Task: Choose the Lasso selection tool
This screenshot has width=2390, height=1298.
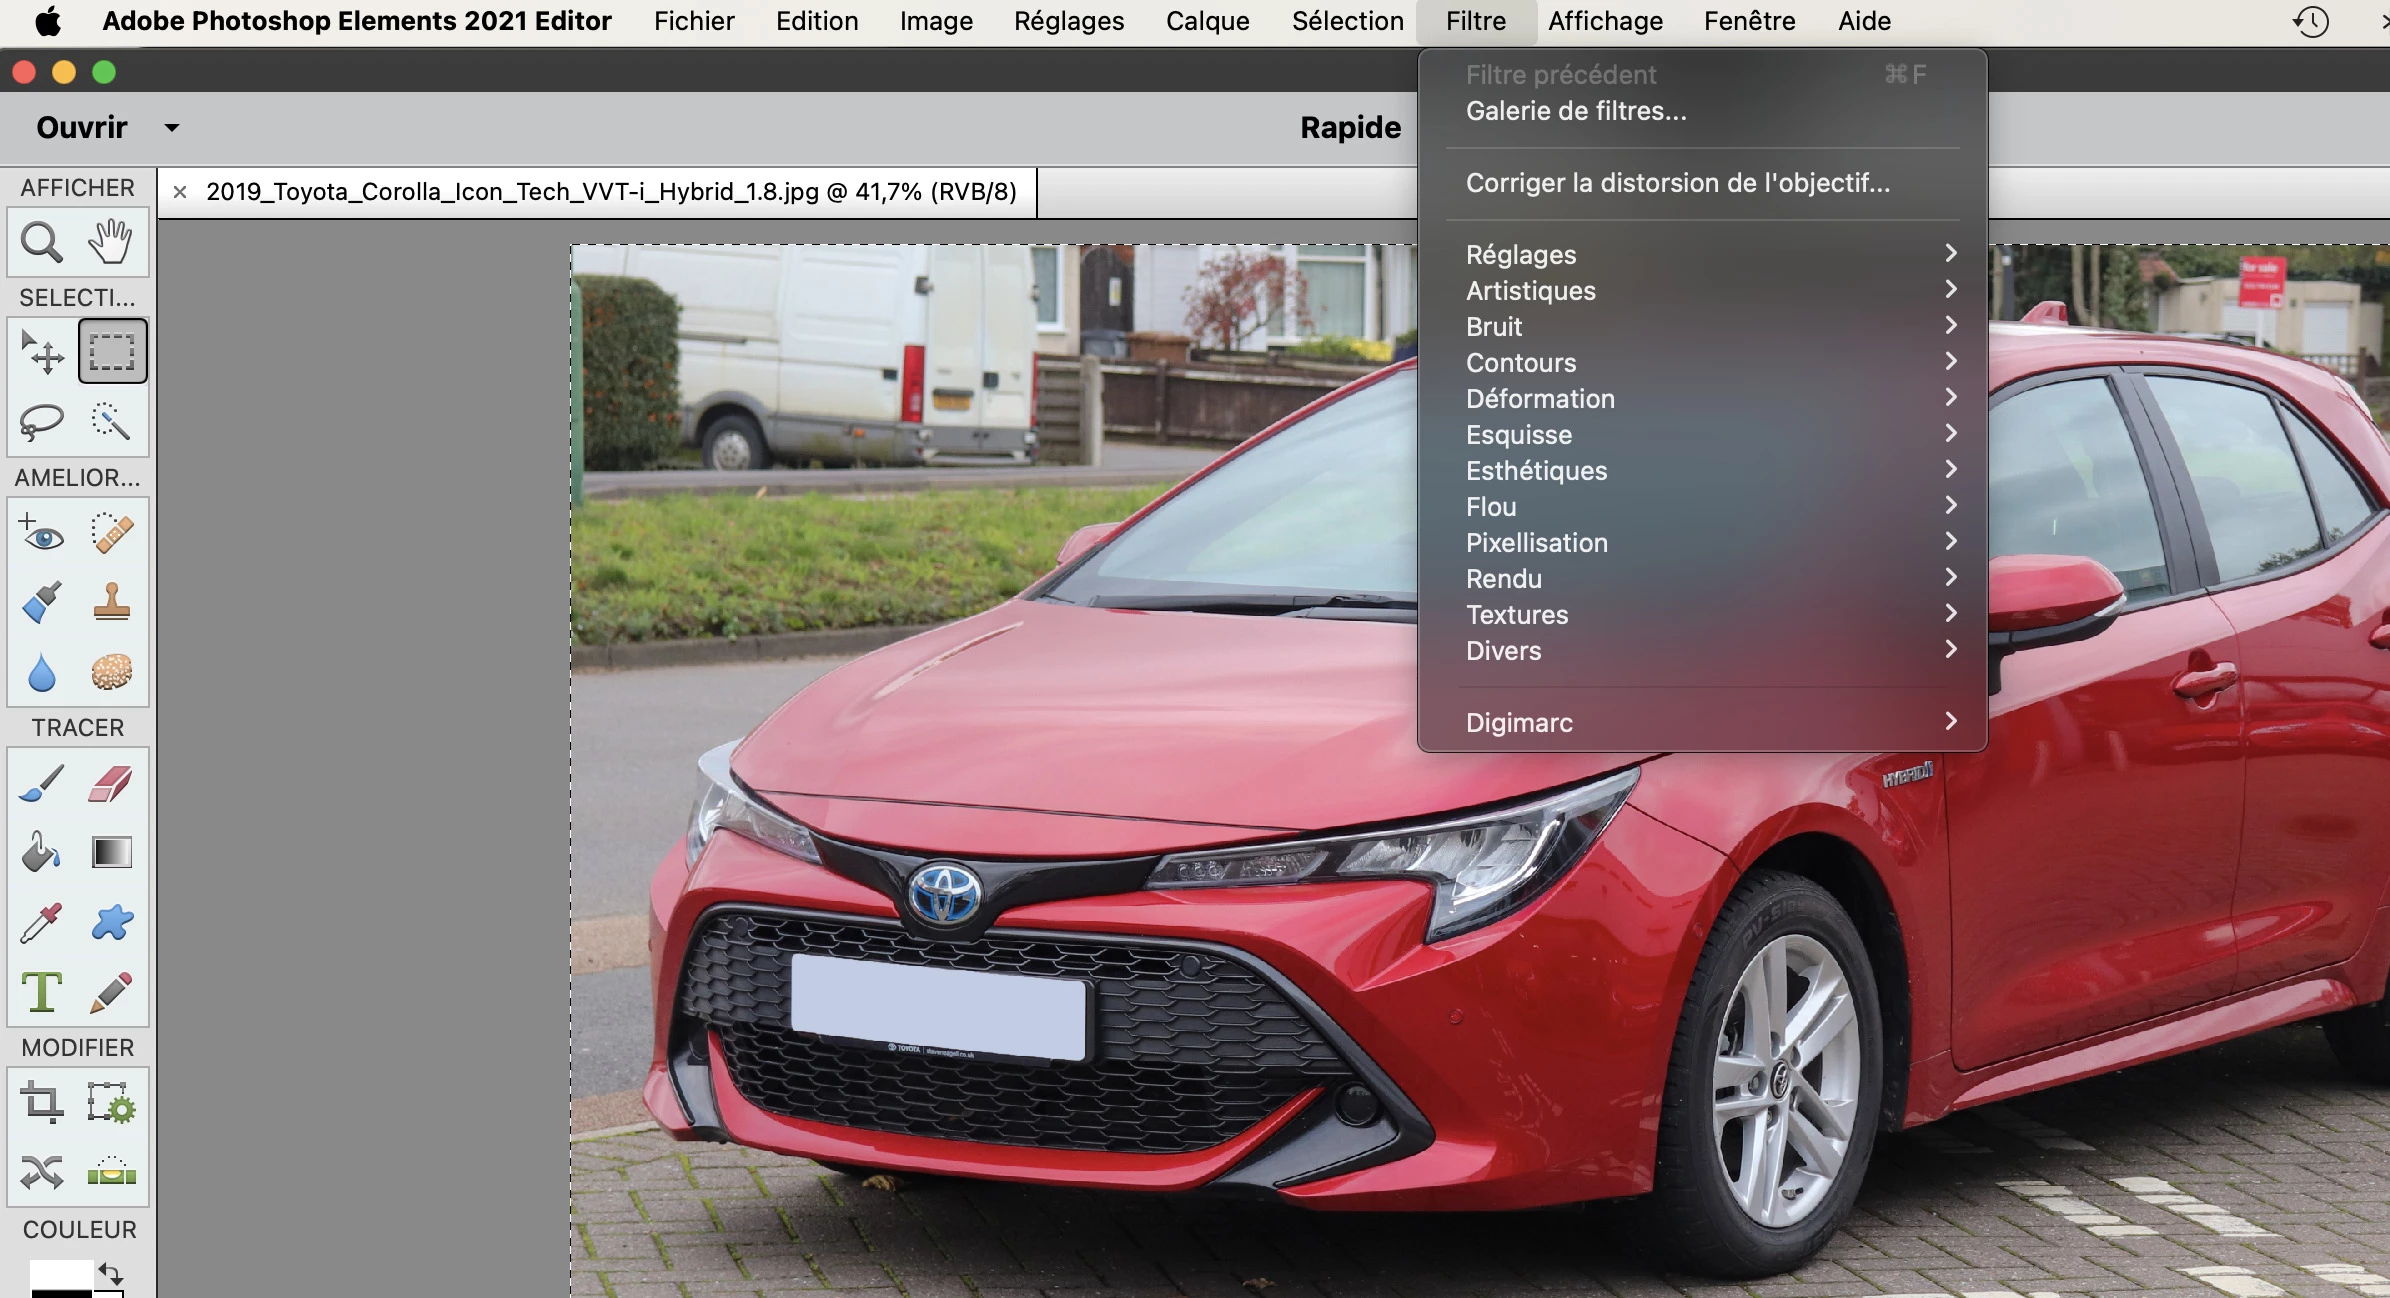Action: point(42,423)
